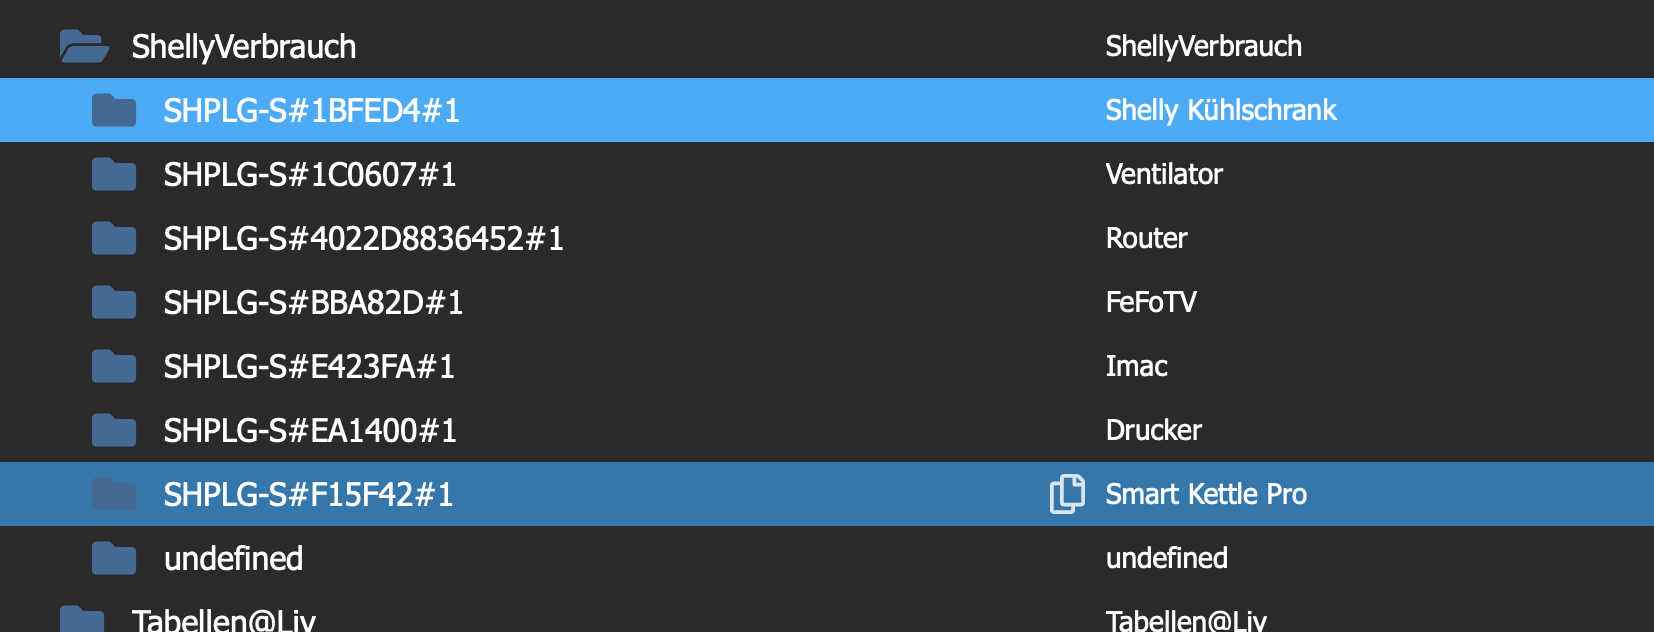
Task: Click the FeFoTV device name
Action: pyautogui.click(x=1150, y=302)
